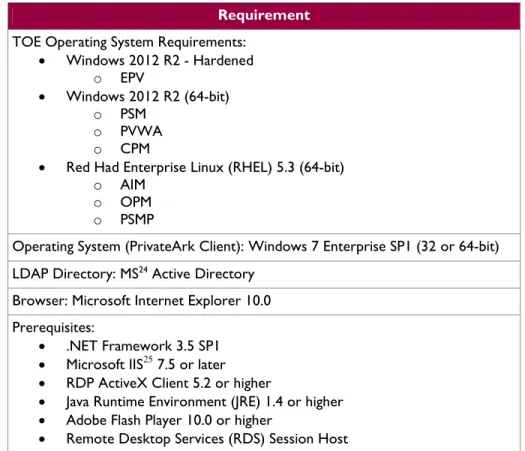Image resolution: width=525 pixels, height=451 pixels.
Task: Click the Windows 2012 R2 - Hardened entry
Action: pos(160,61)
